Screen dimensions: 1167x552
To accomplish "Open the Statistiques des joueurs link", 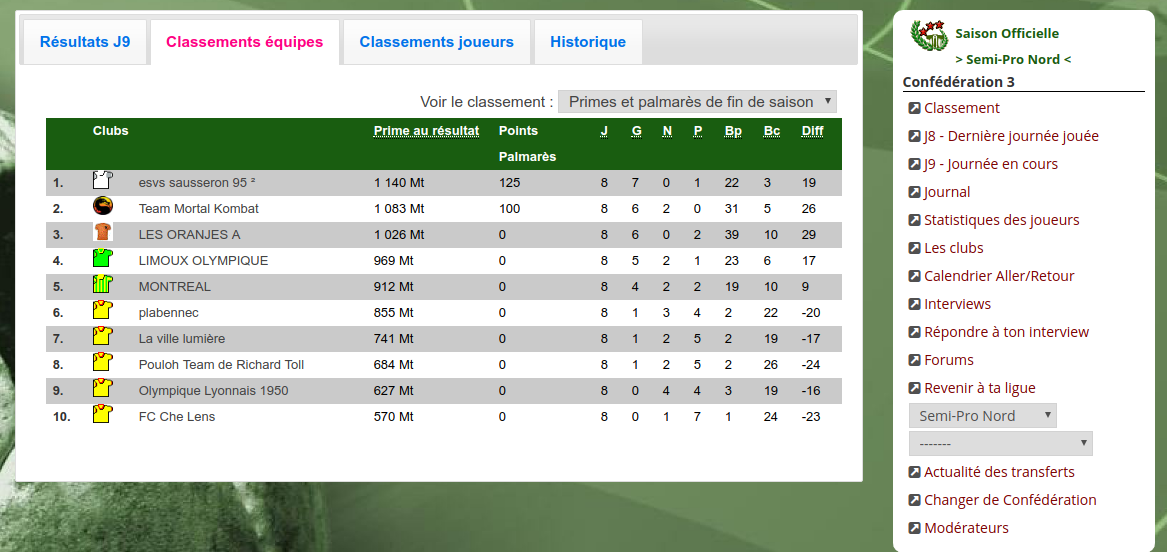I will [x=1001, y=220].
